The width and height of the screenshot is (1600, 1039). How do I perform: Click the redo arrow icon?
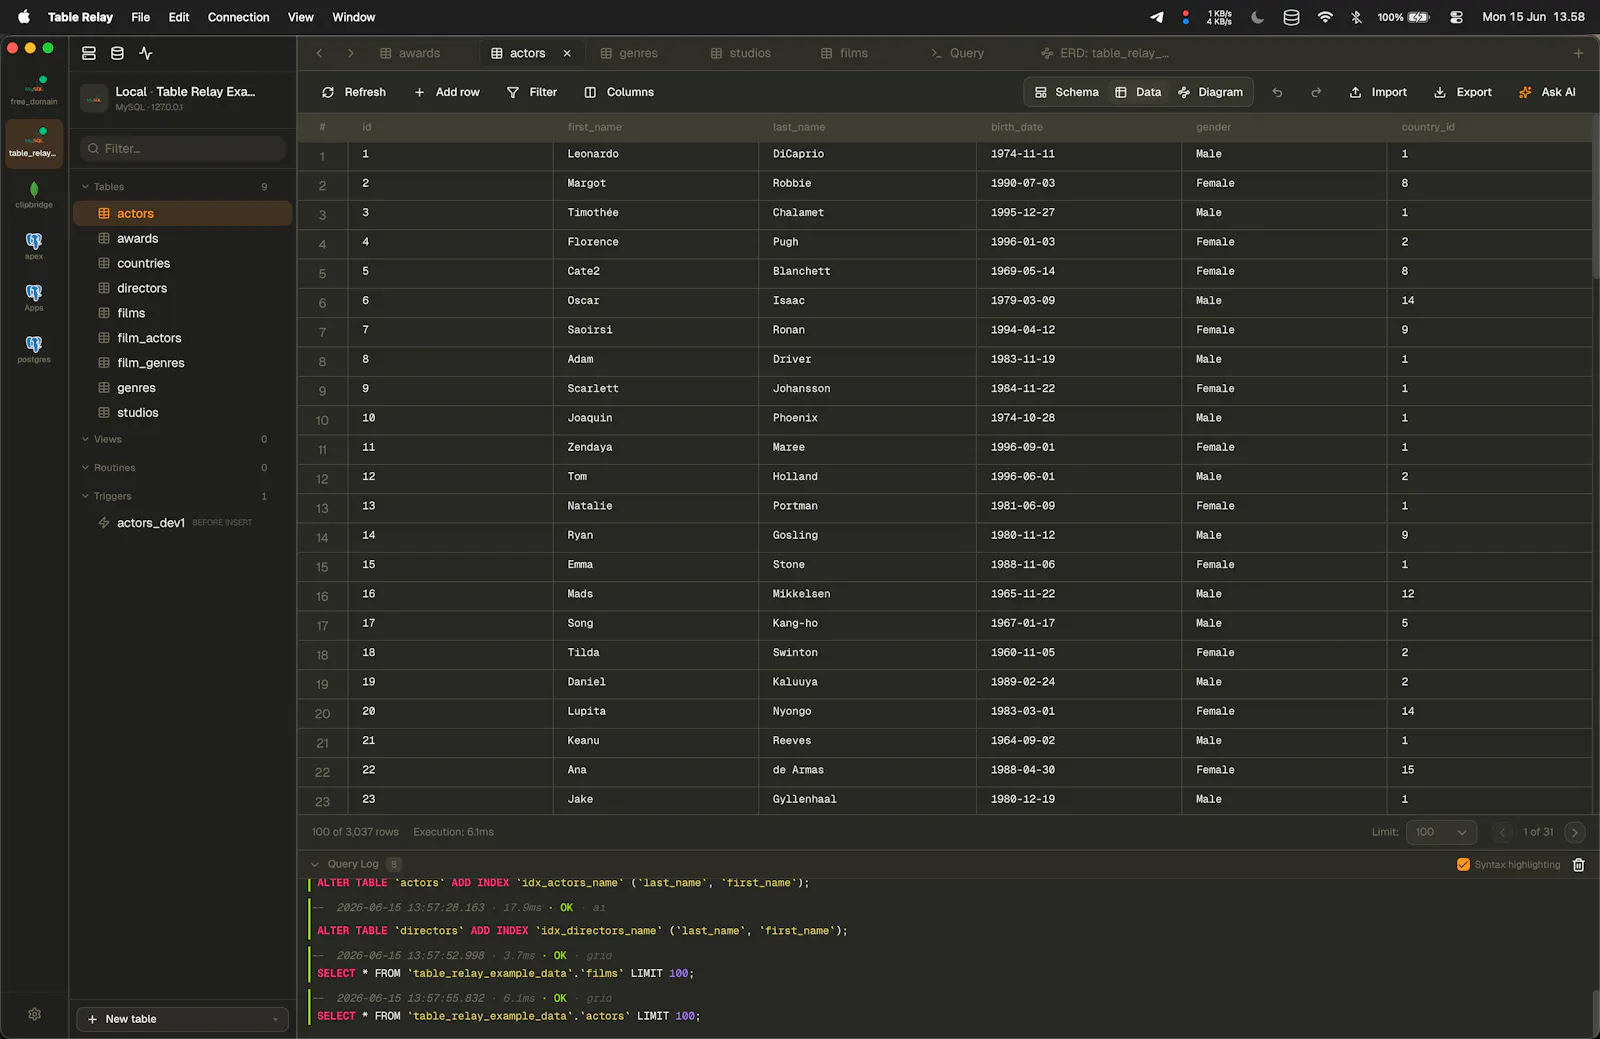point(1316,92)
